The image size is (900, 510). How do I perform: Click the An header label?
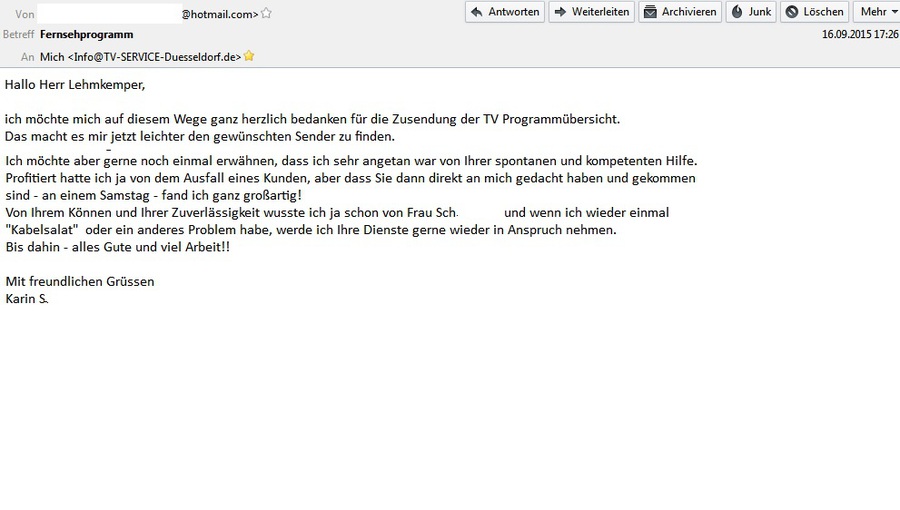click(27, 57)
